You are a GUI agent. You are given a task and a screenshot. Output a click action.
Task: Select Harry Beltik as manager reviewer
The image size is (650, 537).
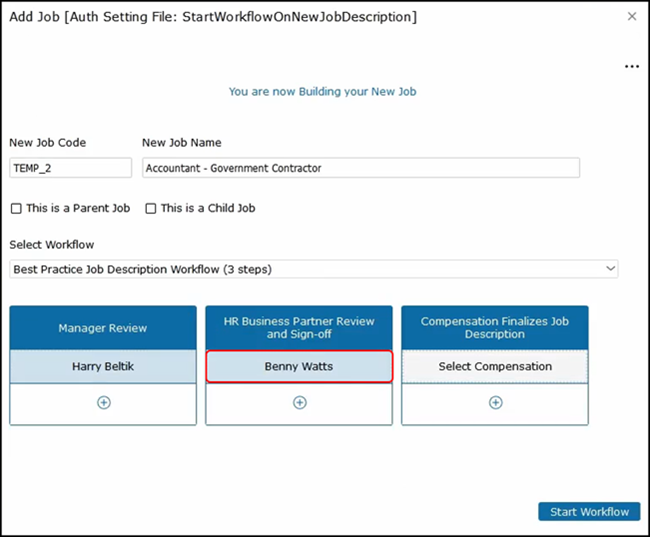pos(103,367)
